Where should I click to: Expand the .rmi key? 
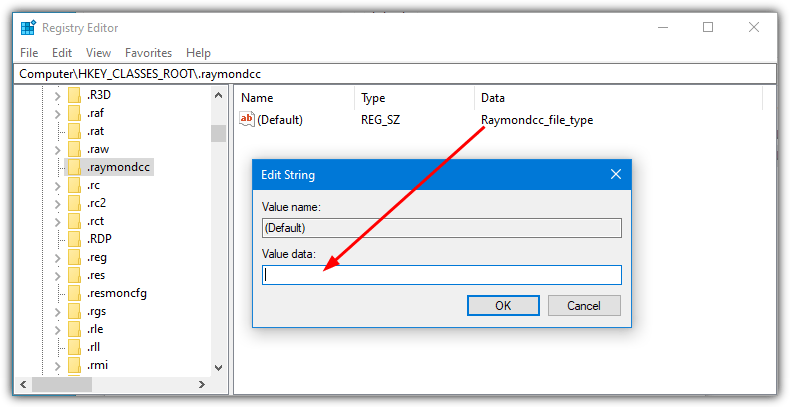(57, 366)
